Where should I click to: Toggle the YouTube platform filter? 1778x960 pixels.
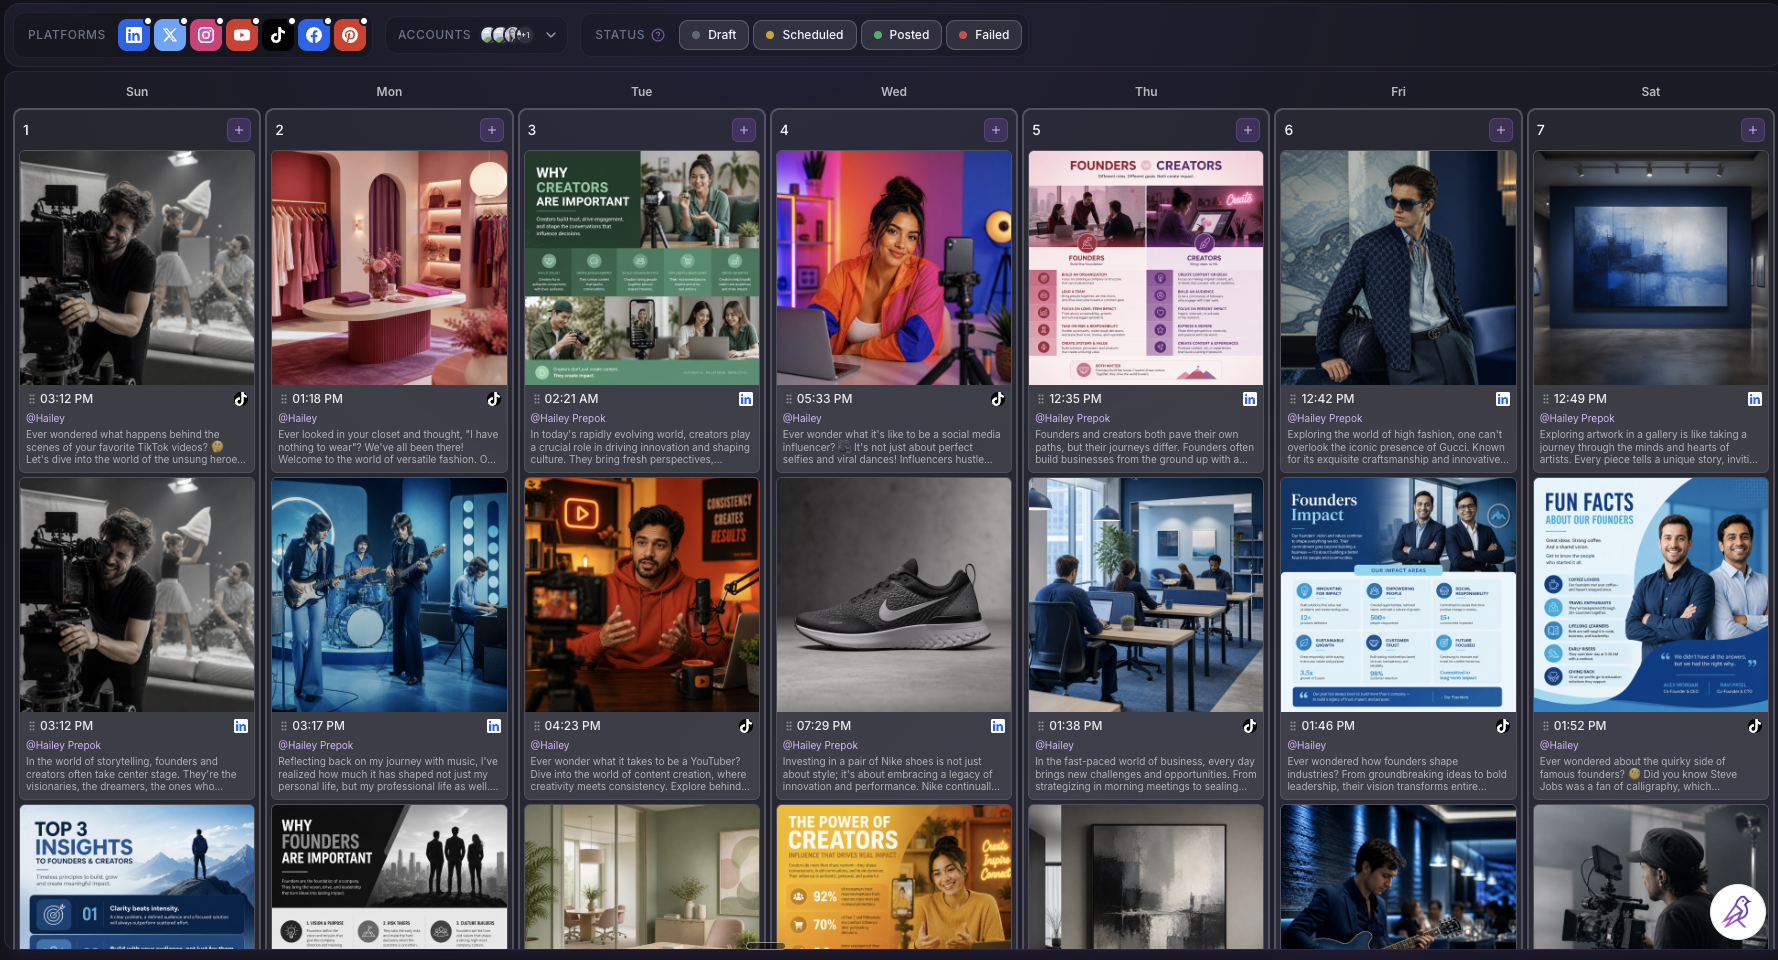tap(242, 35)
